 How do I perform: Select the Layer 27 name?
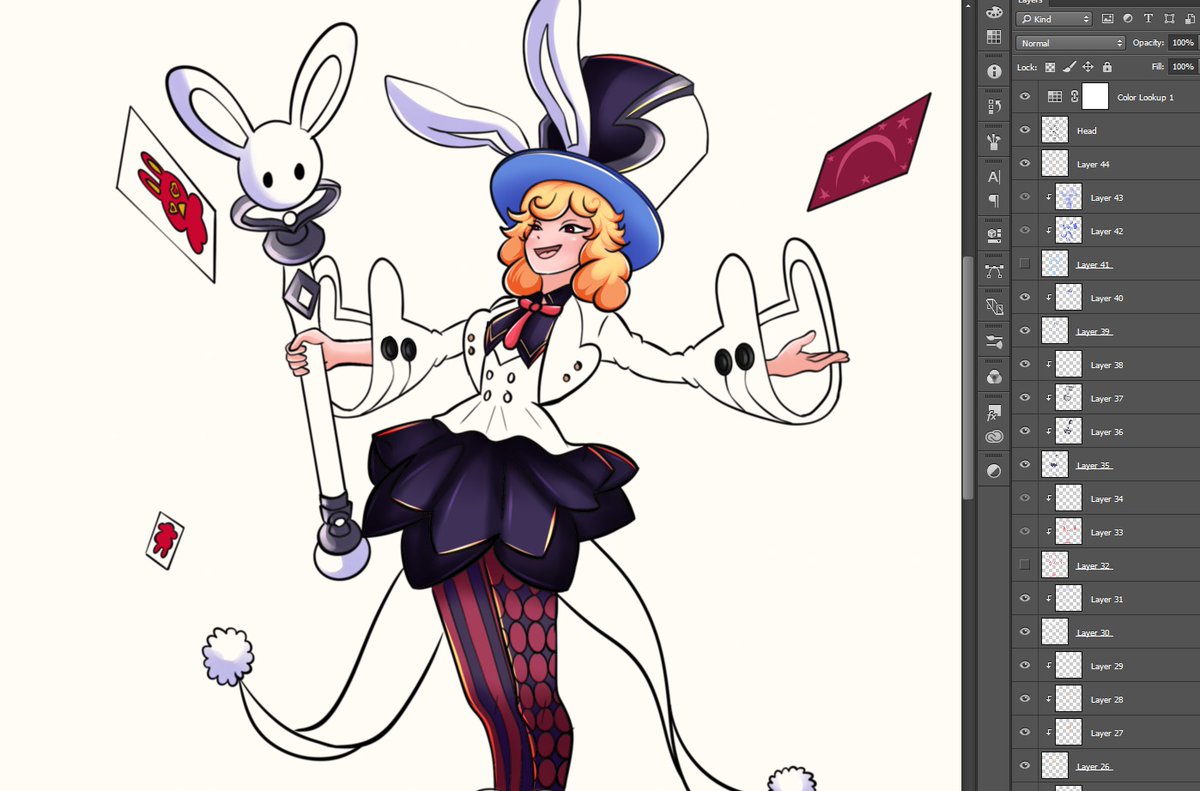(x=1107, y=733)
